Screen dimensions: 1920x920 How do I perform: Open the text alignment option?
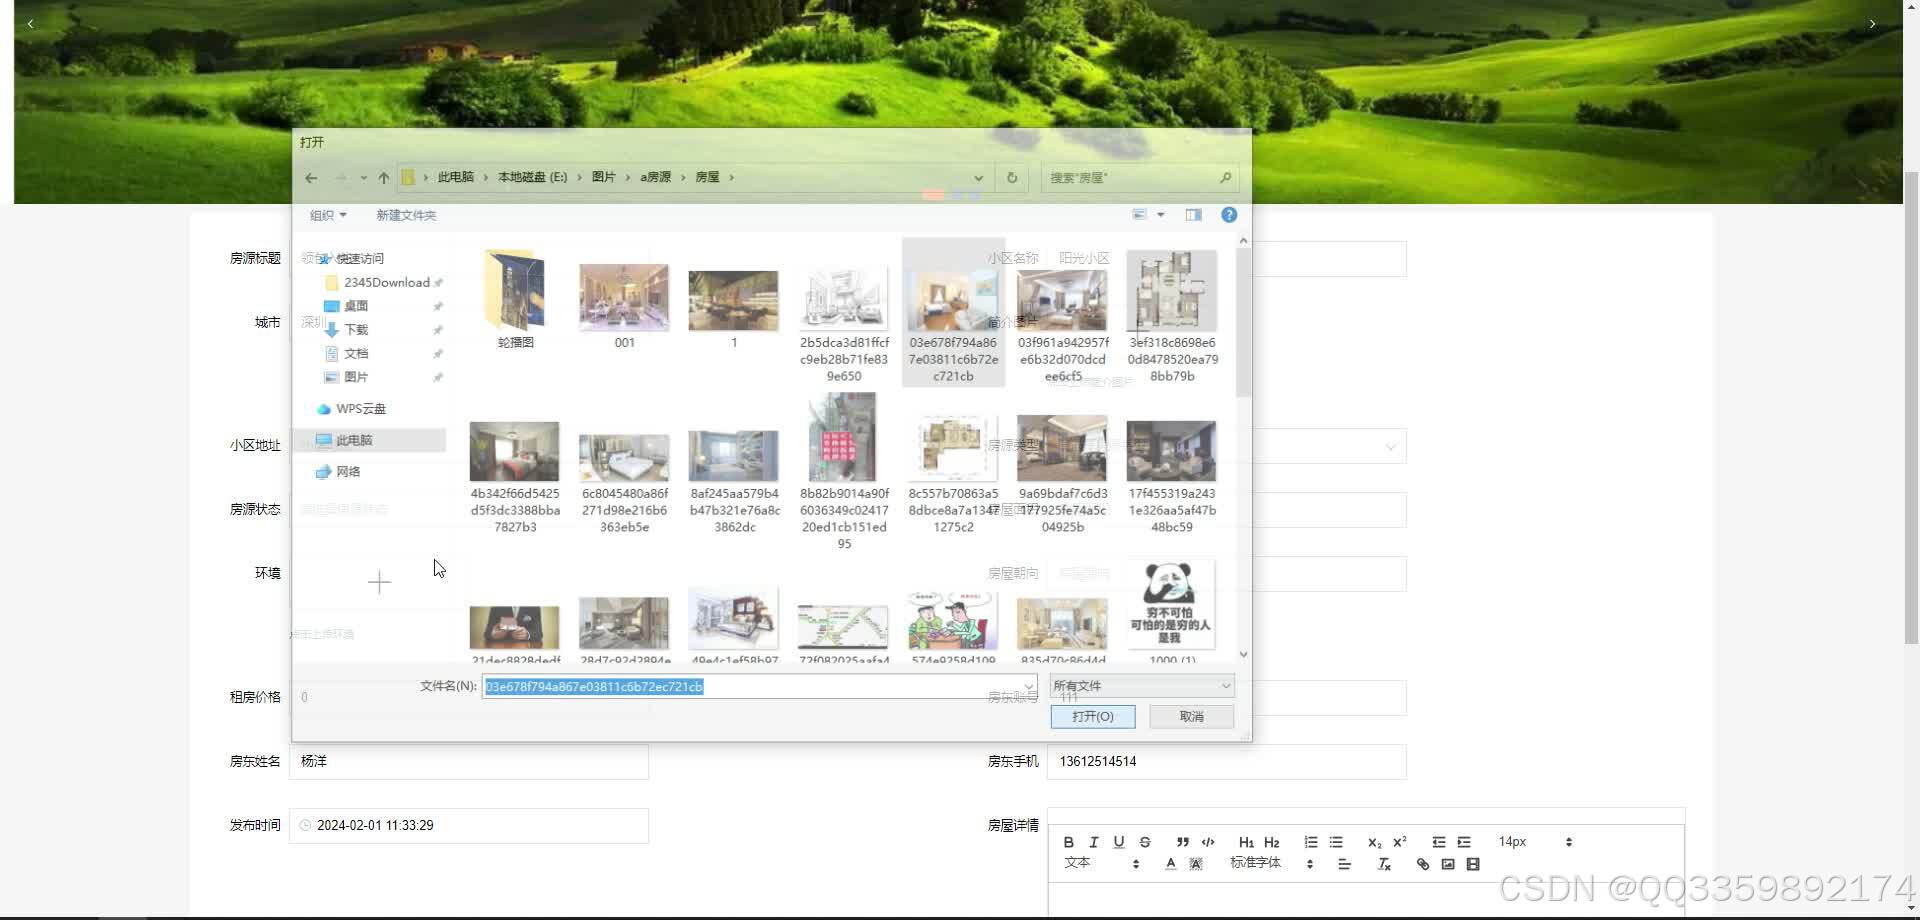(1344, 864)
